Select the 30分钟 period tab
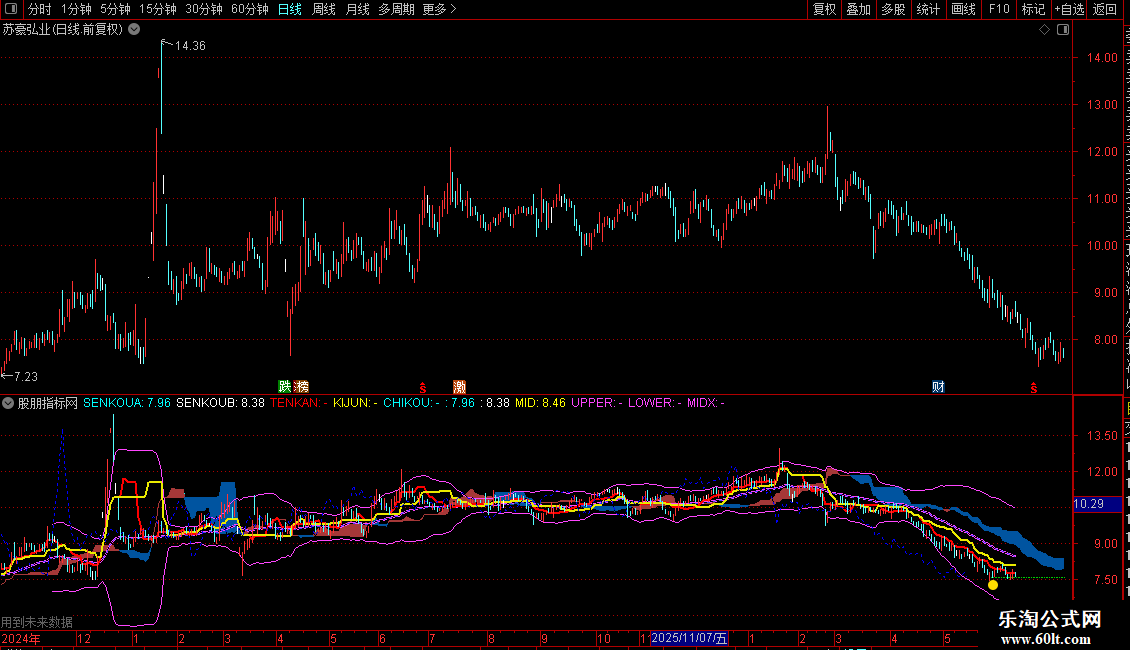 tap(203, 9)
